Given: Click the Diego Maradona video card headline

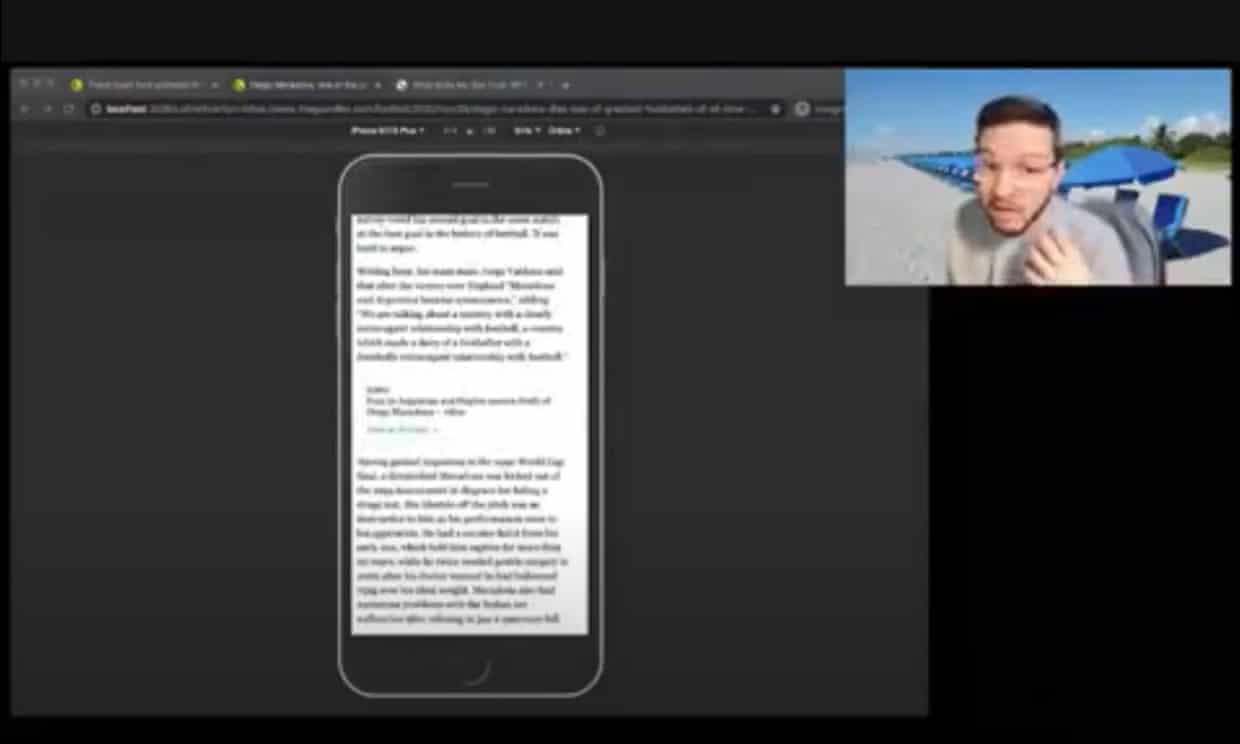Looking at the screenshot, I should click(457, 406).
